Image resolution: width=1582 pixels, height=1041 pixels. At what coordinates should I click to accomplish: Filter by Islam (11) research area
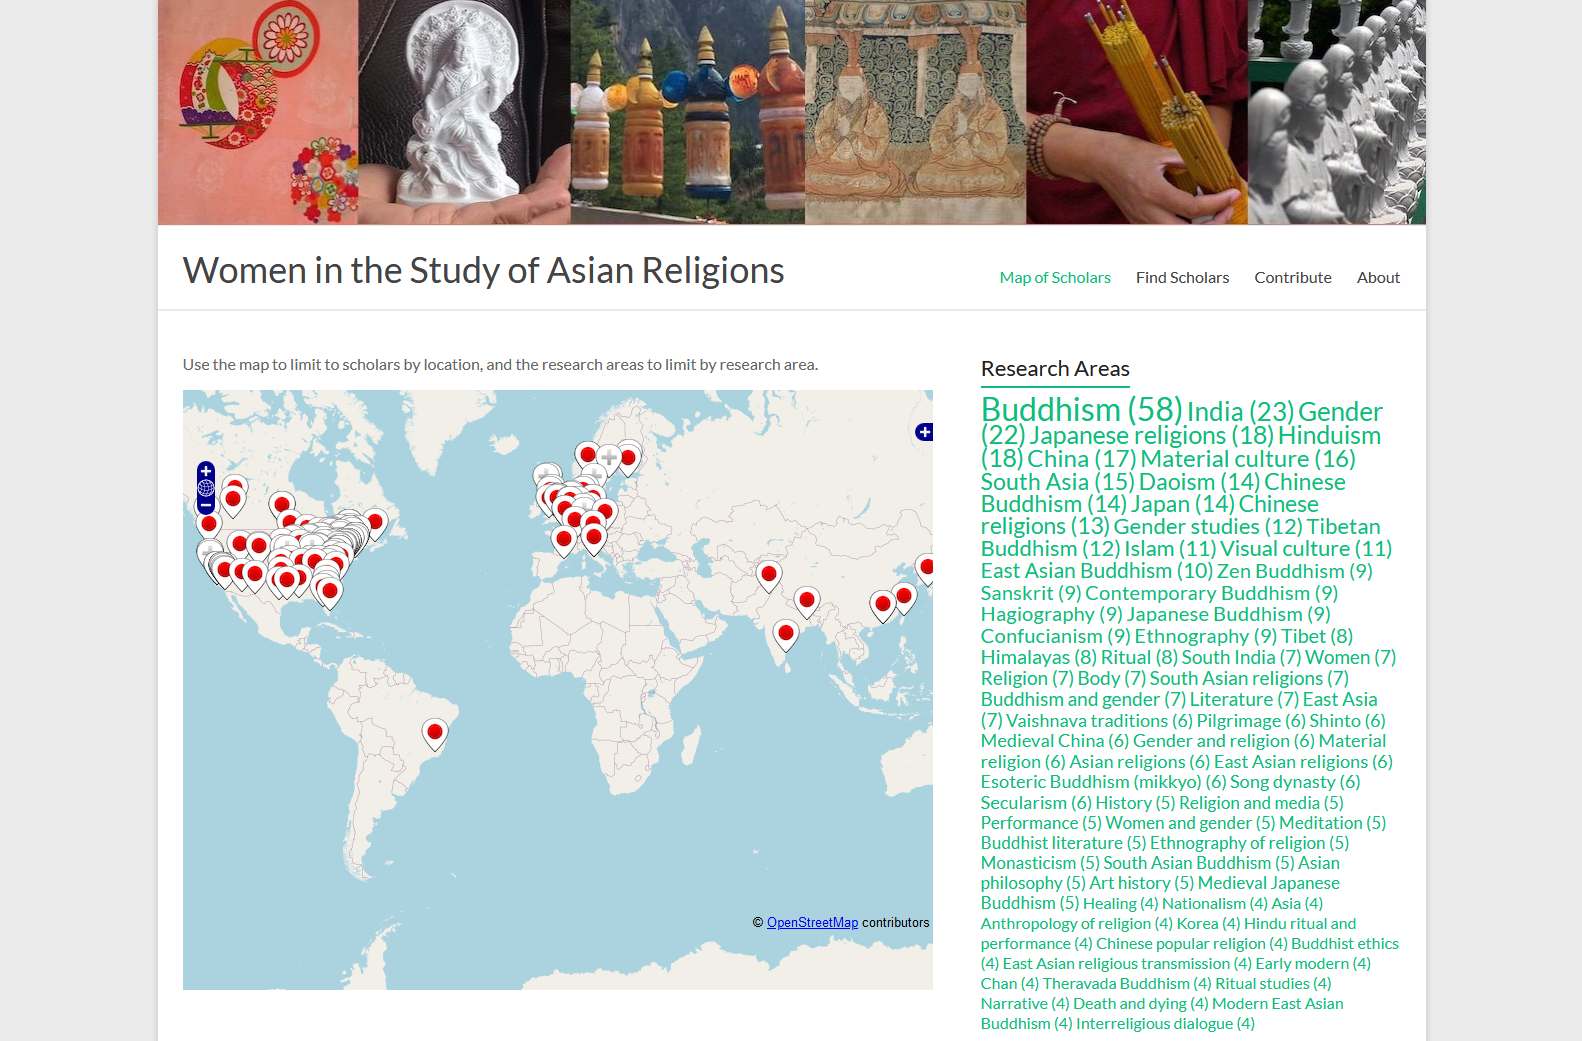[x=1170, y=549]
